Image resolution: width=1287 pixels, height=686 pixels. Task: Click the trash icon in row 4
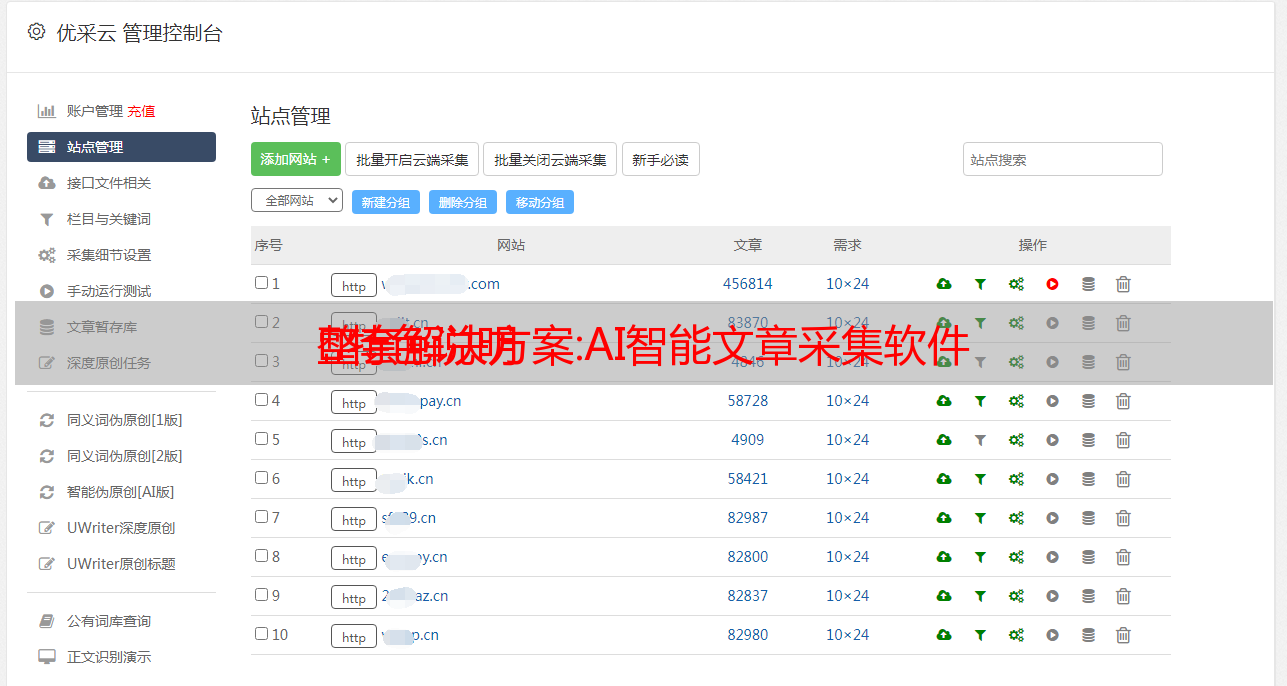click(1123, 401)
